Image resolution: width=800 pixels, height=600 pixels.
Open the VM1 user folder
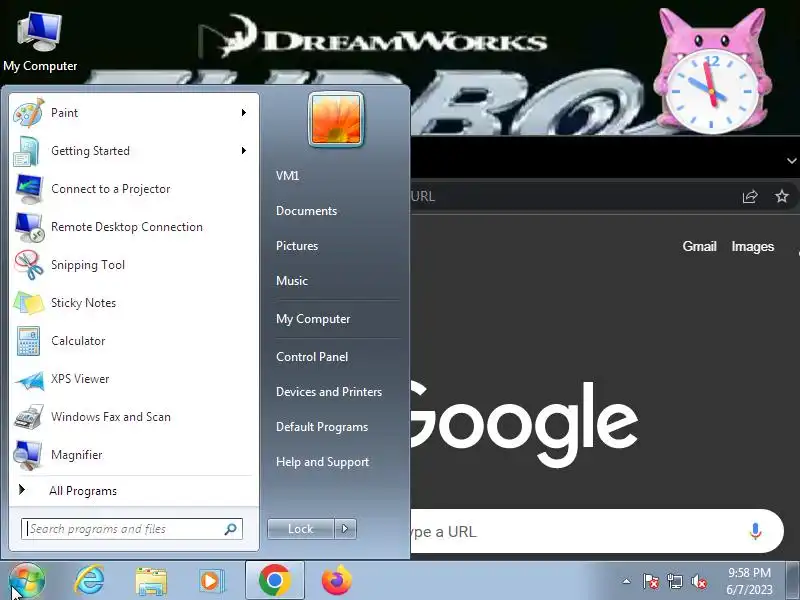[x=288, y=176]
